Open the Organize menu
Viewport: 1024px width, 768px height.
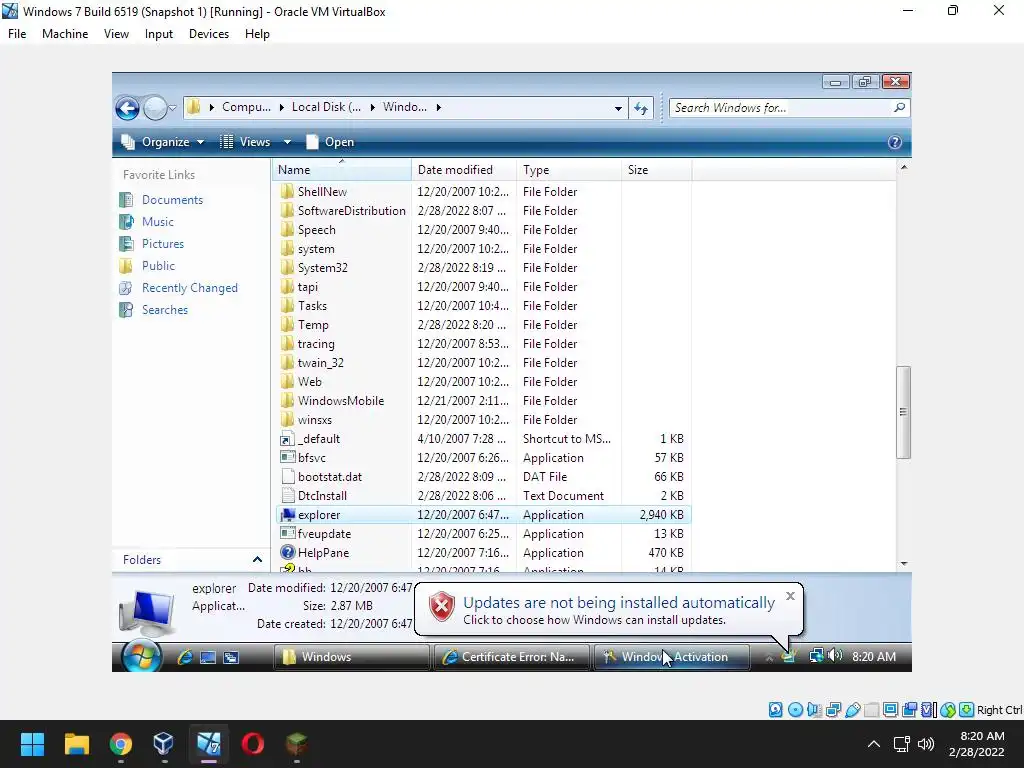tap(163, 142)
